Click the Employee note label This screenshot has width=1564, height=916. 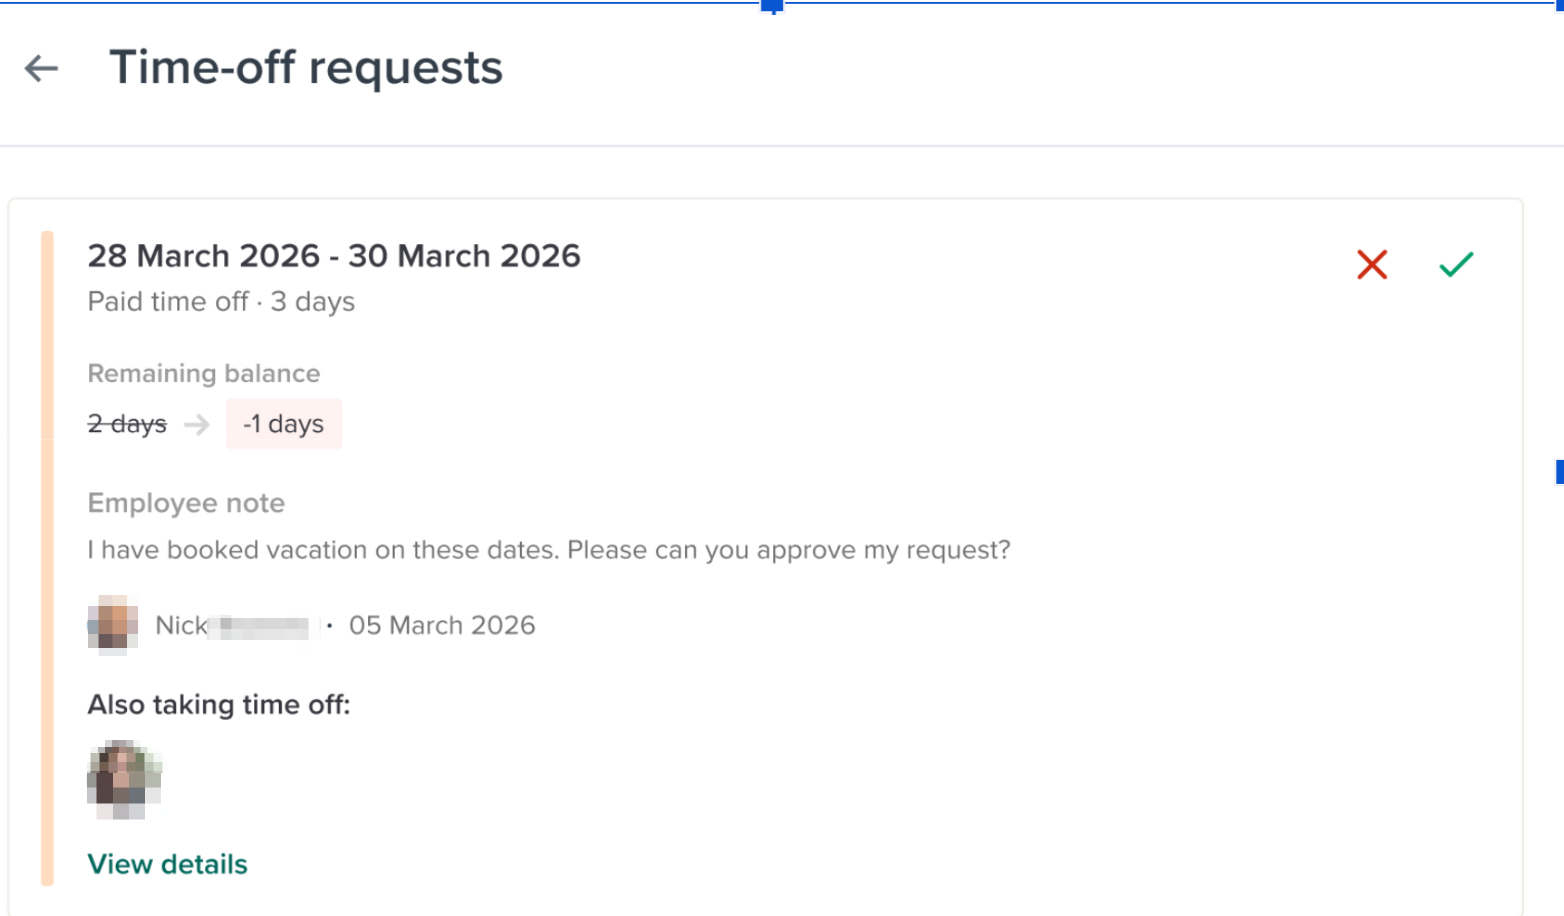(186, 503)
